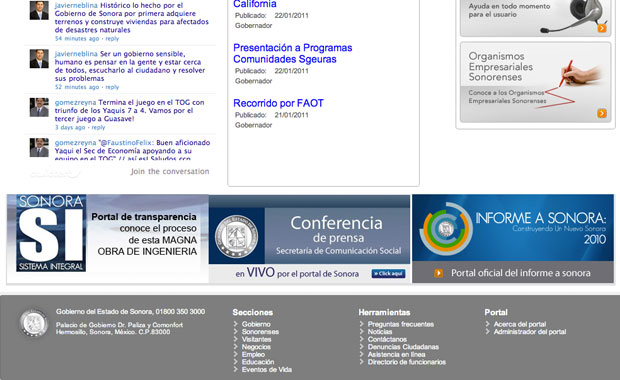Open 'Acerca del portal' footer link
This screenshot has width=620, height=380.
pos(520,324)
